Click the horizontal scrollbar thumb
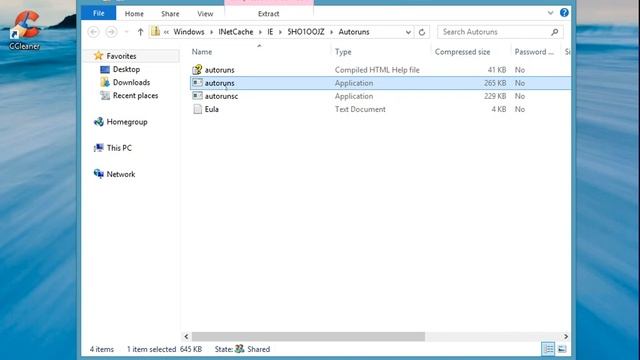The width and height of the screenshot is (640, 360). pyautogui.click(x=308, y=336)
